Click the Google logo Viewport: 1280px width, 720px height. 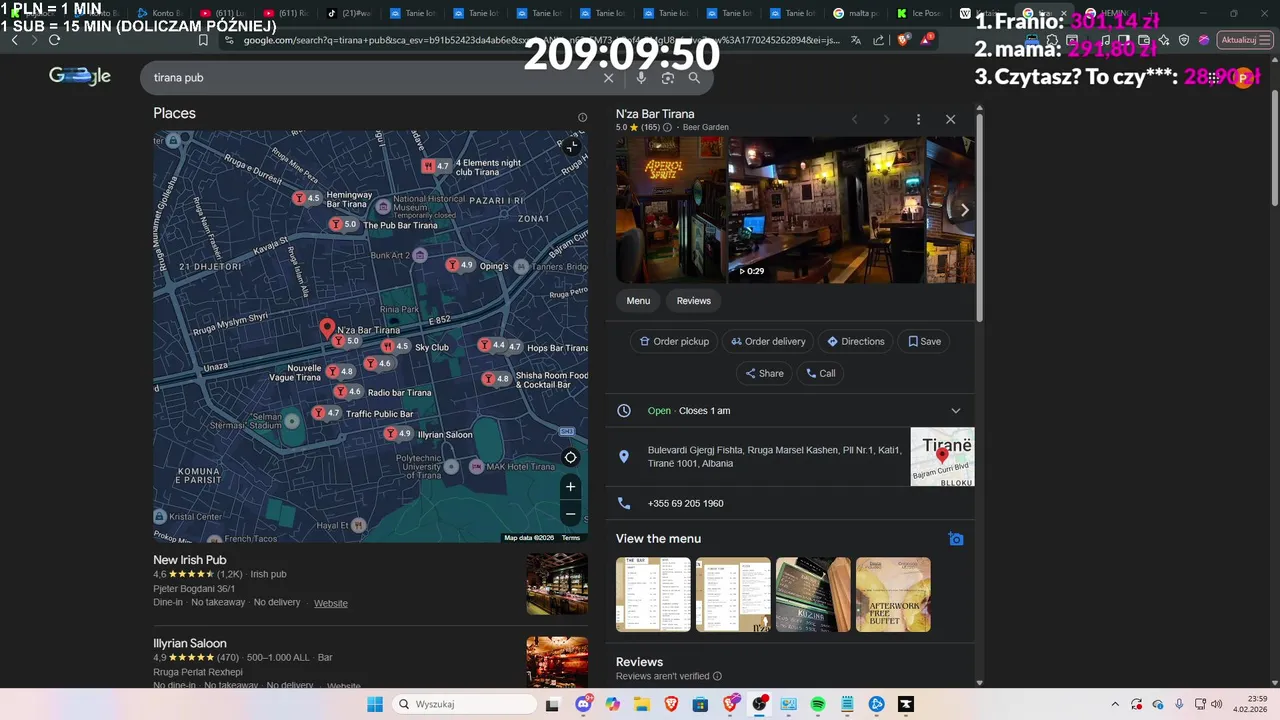80,76
